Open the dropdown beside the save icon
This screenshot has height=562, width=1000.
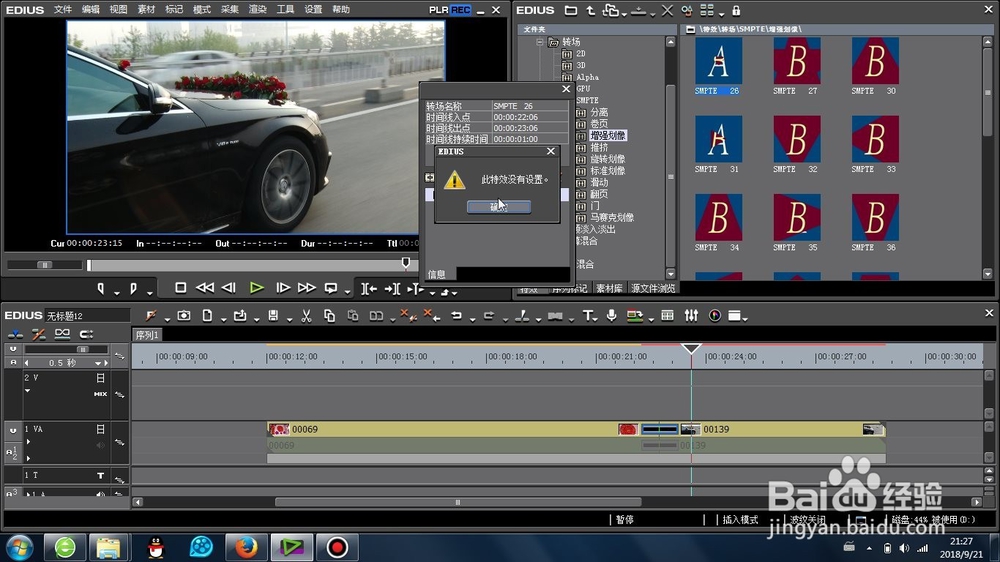(289, 319)
